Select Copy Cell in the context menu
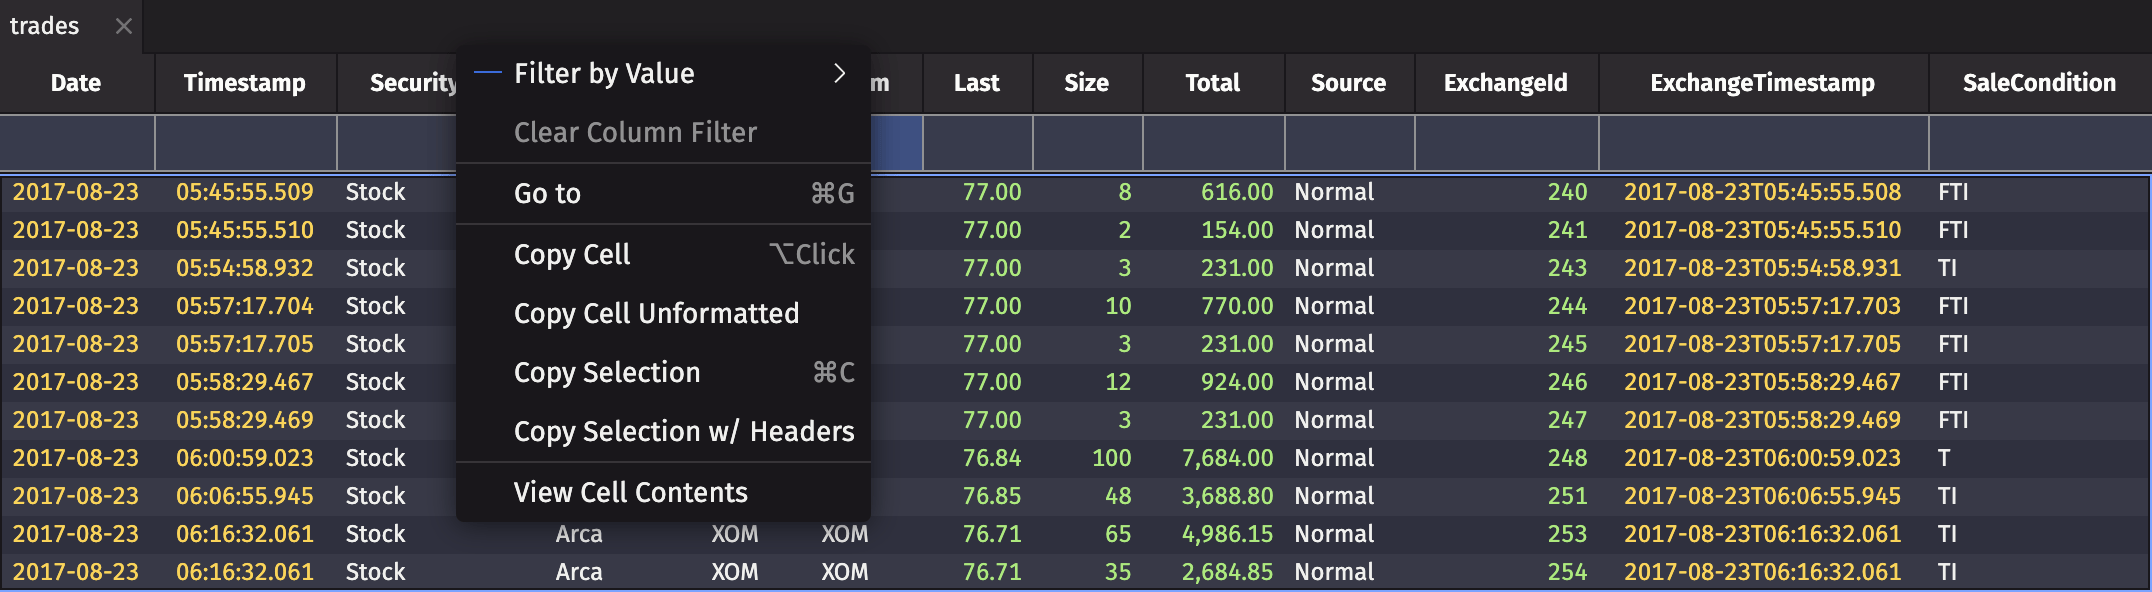The height and width of the screenshot is (592, 2152). point(572,254)
